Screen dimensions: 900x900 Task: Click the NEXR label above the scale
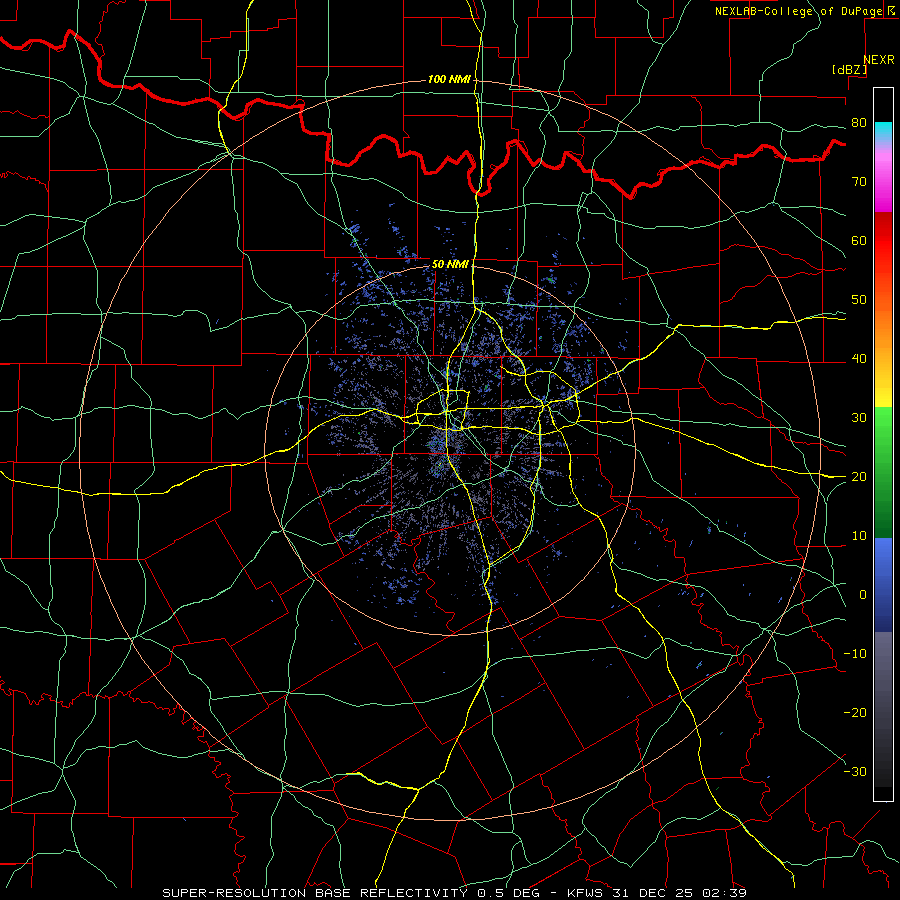[x=878, y=60]
